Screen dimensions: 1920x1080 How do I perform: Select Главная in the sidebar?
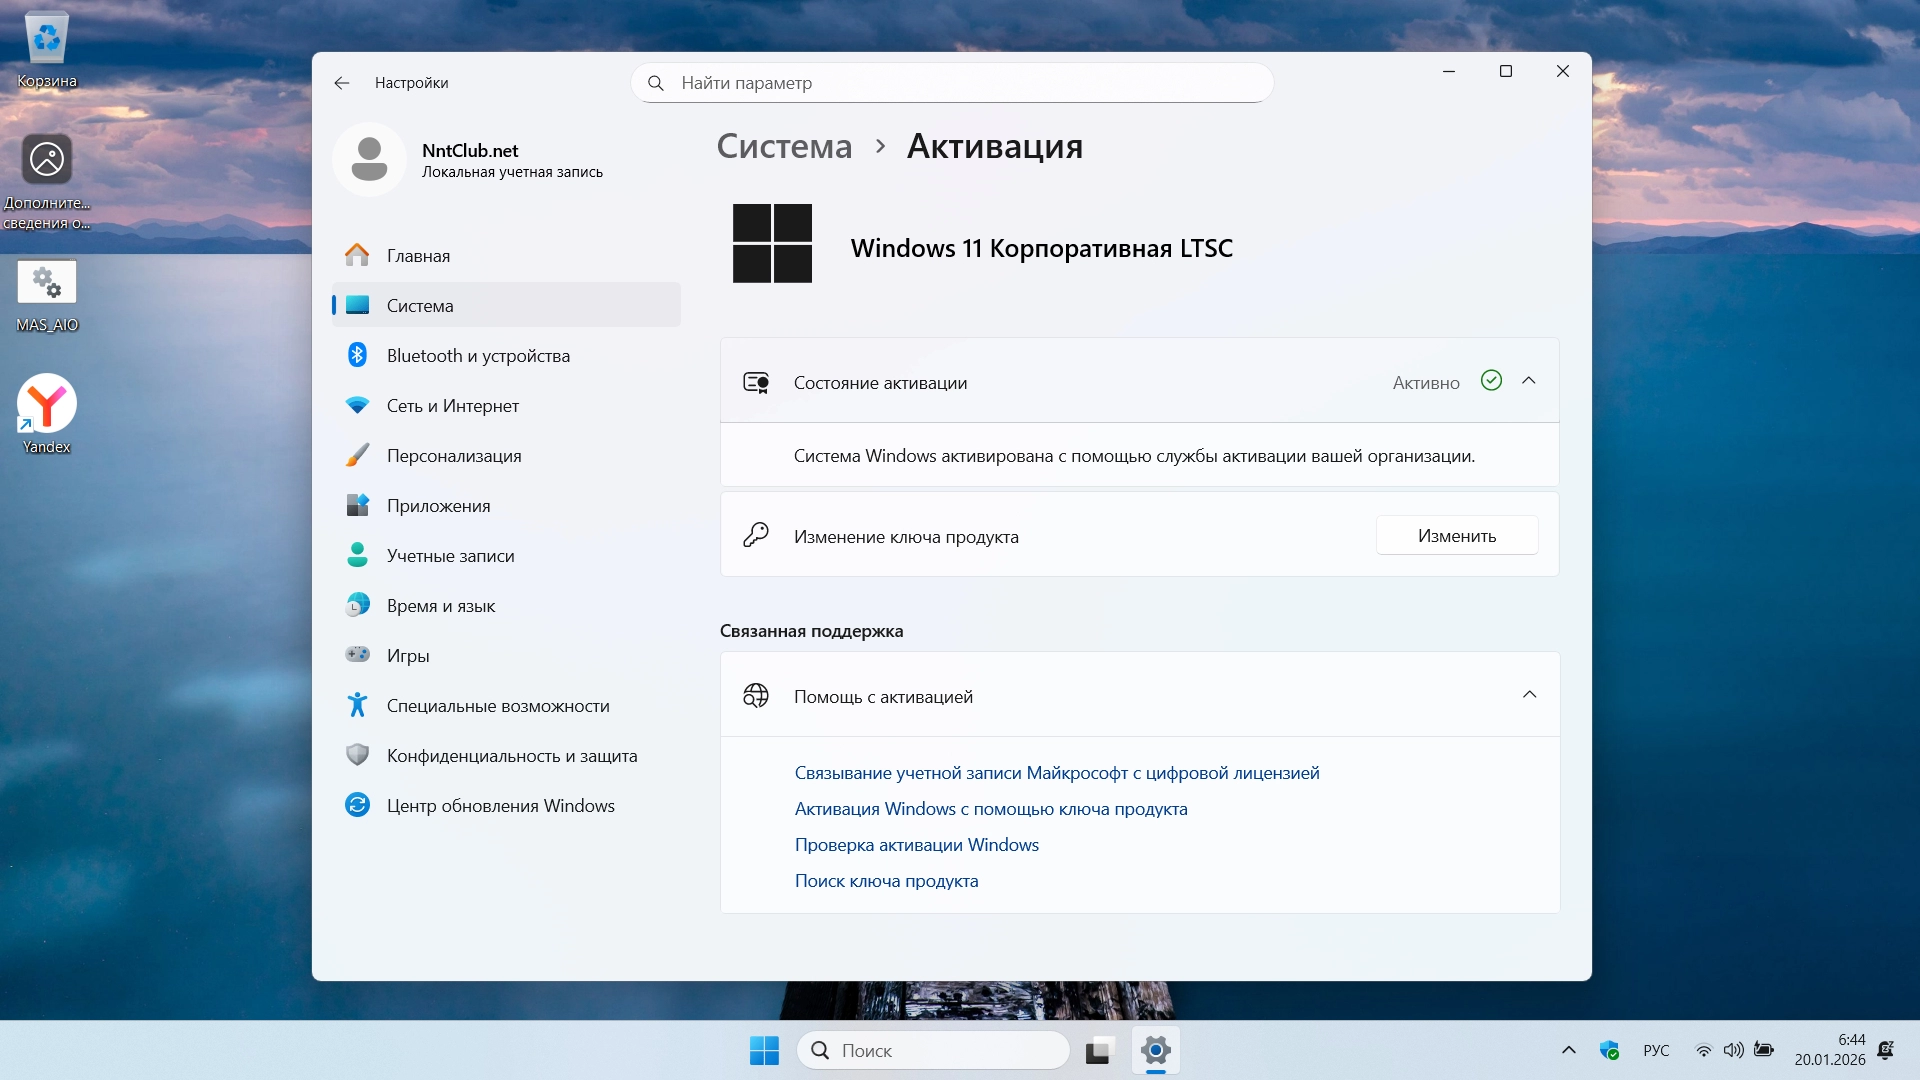pyautogui.click(x=418, y=256)
